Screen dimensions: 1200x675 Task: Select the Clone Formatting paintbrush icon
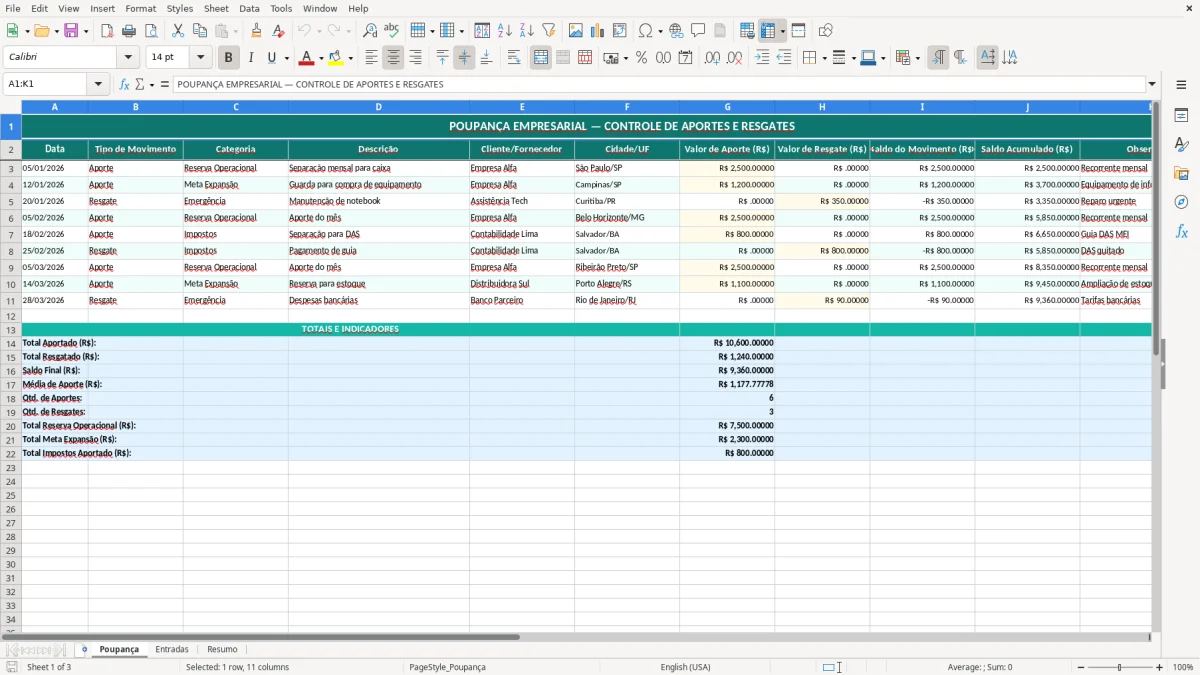pos(256,31)
